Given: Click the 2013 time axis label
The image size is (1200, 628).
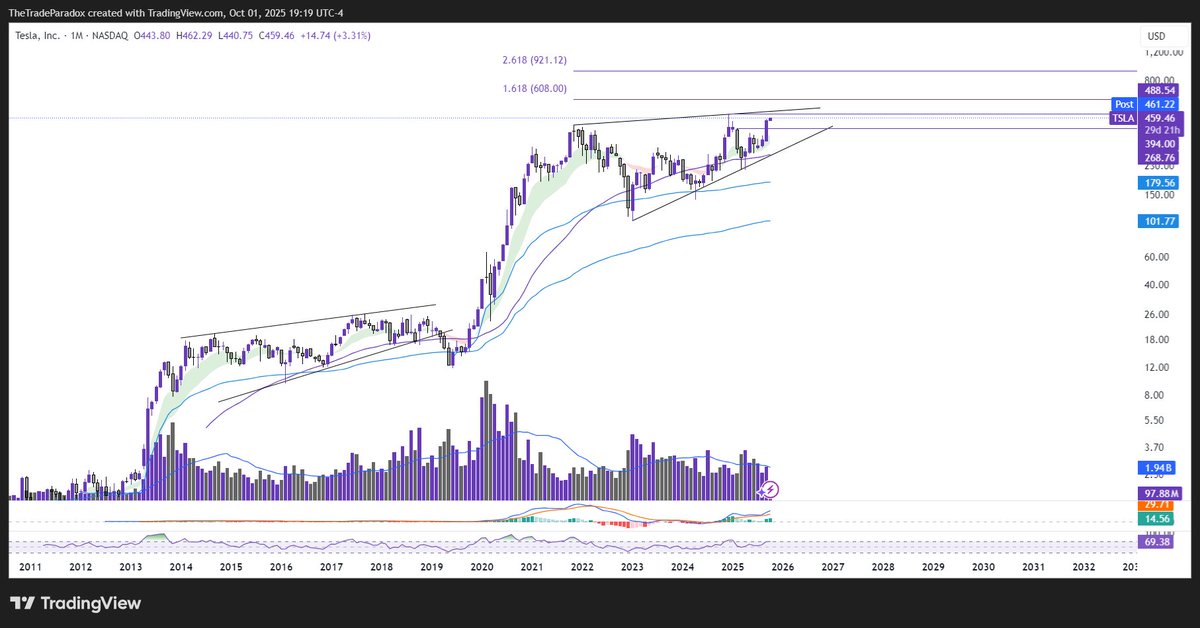Looking at the screenshot, I should tap(131, 567).
